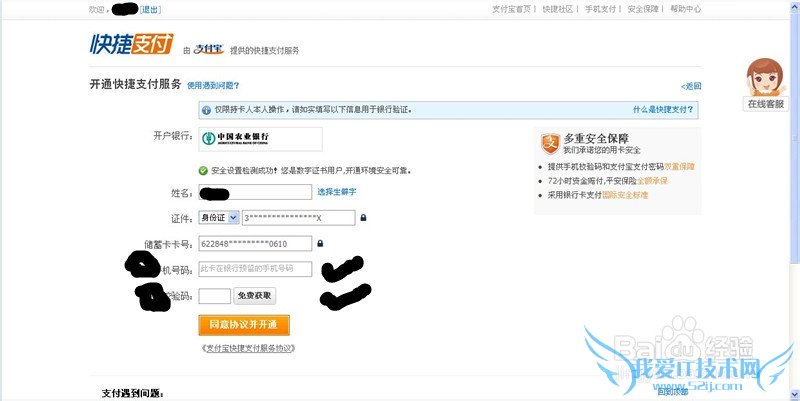The image size is (800, 401).
Task: Open the 支付宝快捷支付服务协议 link
Action: coord(248,348)
